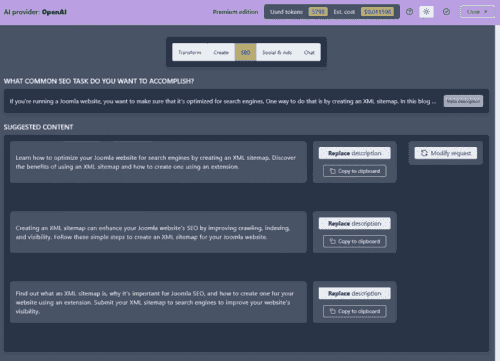Viewport: 500px width, 361px height.
Task: Copy 'Find out what' suggestion to clipboard
Action: click(x=355, y=311)
